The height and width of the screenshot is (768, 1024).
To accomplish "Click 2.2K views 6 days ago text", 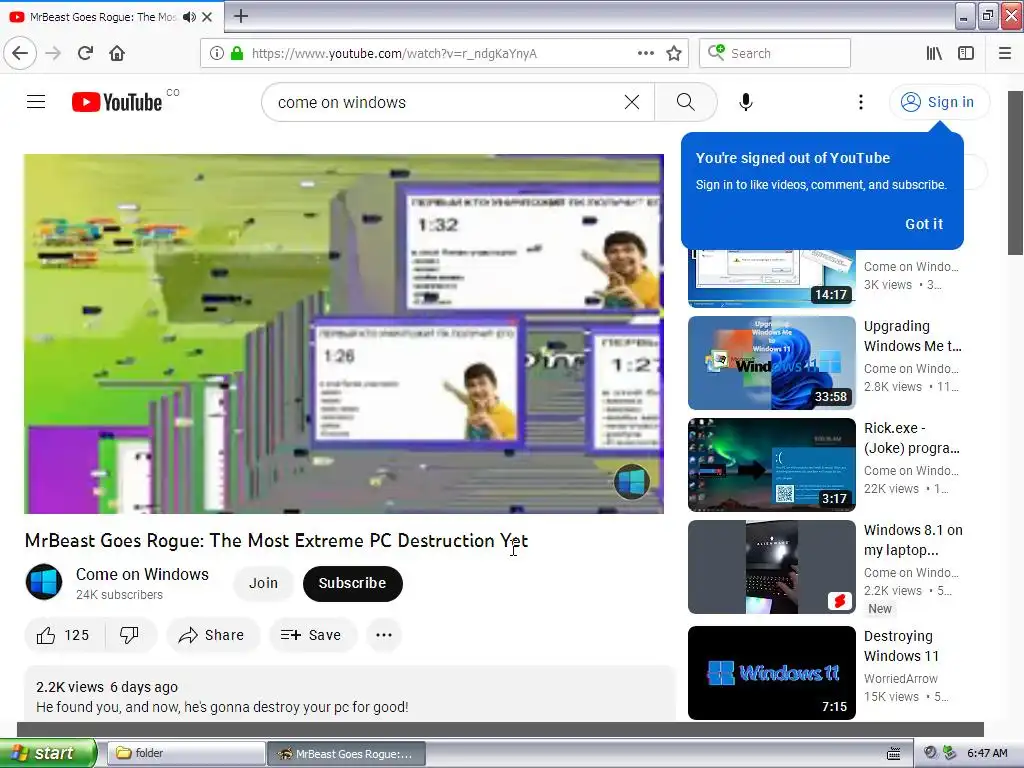I will pyautogui.click(x=106, y=687).
